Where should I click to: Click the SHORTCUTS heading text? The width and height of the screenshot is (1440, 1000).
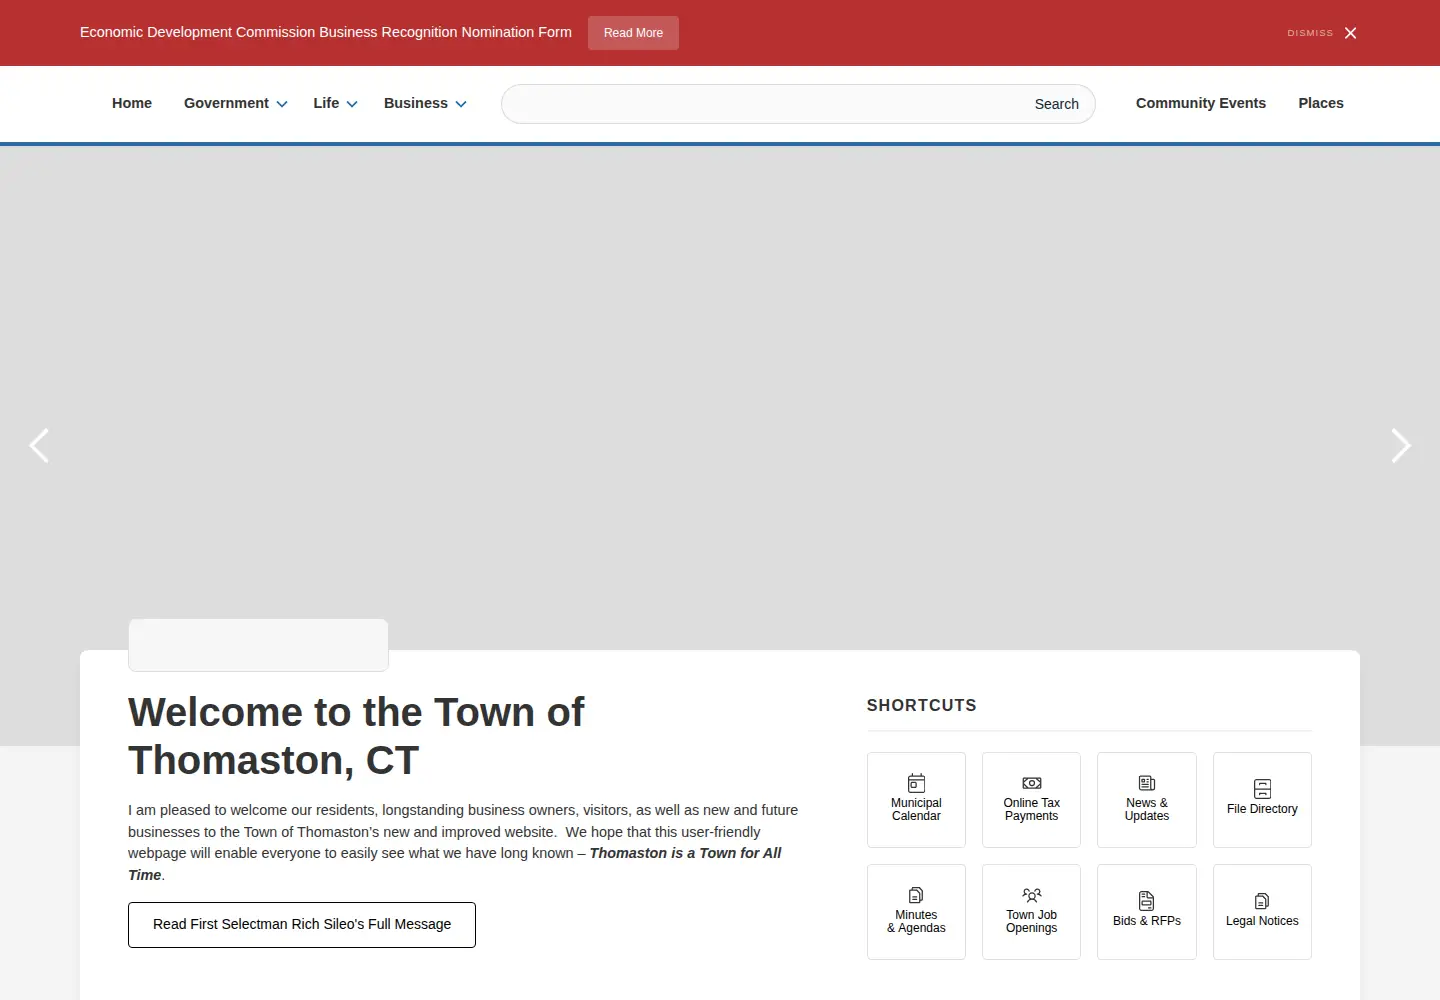(x=922, y=705)
